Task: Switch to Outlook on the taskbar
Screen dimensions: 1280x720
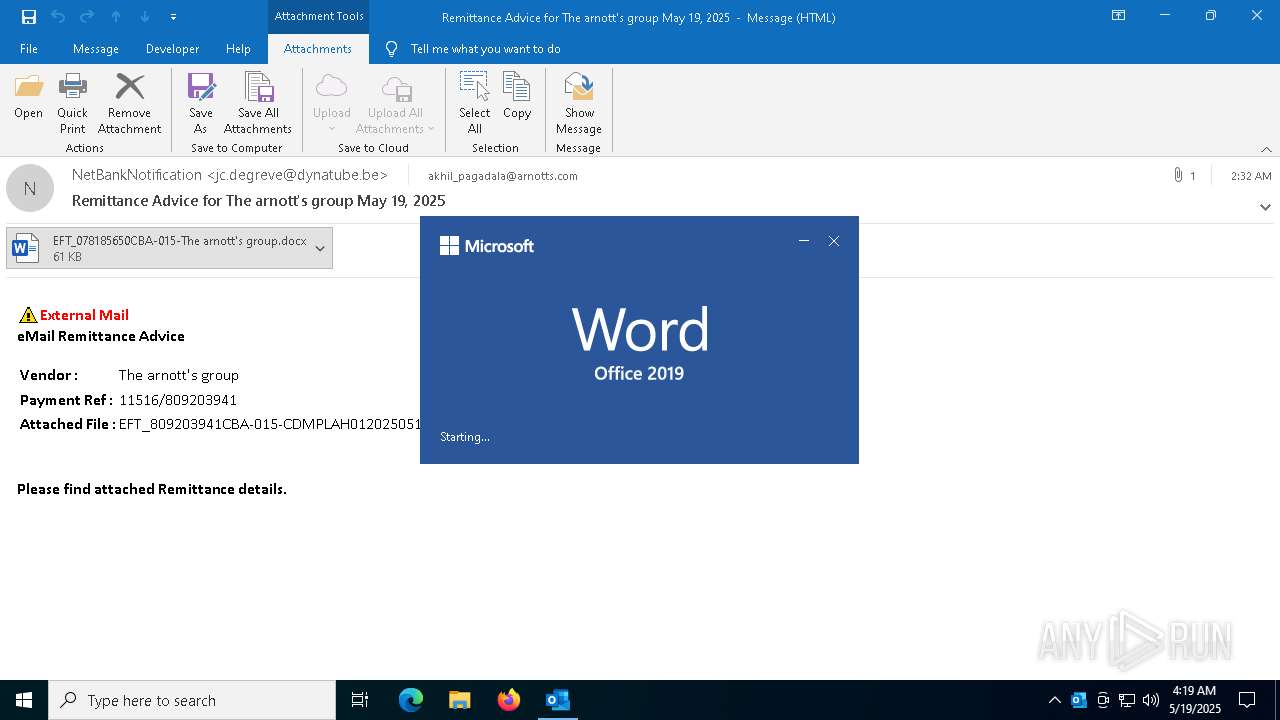Action: pyautogui.click(x=557, y=700)
